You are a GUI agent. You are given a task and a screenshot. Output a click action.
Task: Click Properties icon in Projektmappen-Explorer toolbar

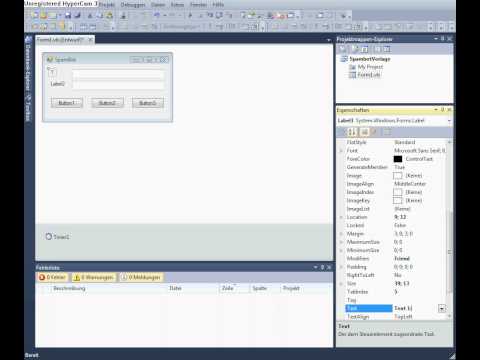pos(342,49)
